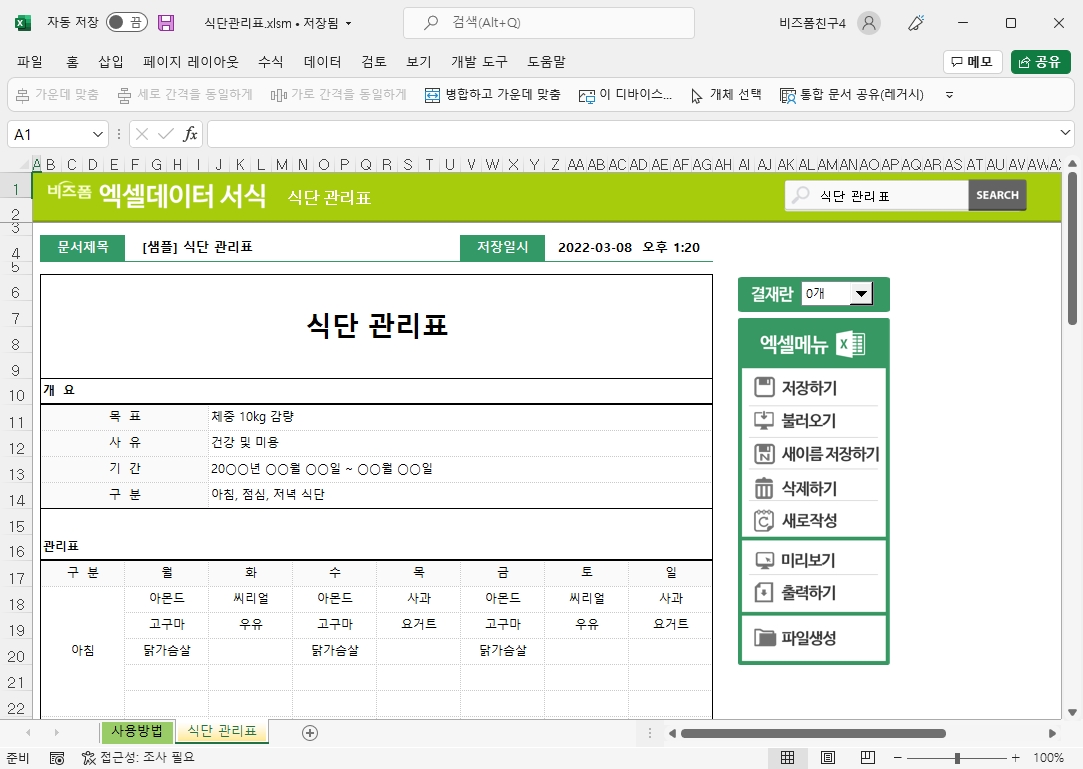Click the insert function fx icon
This screenshot has height=769, width=1083.
click(x=190, y=134)
